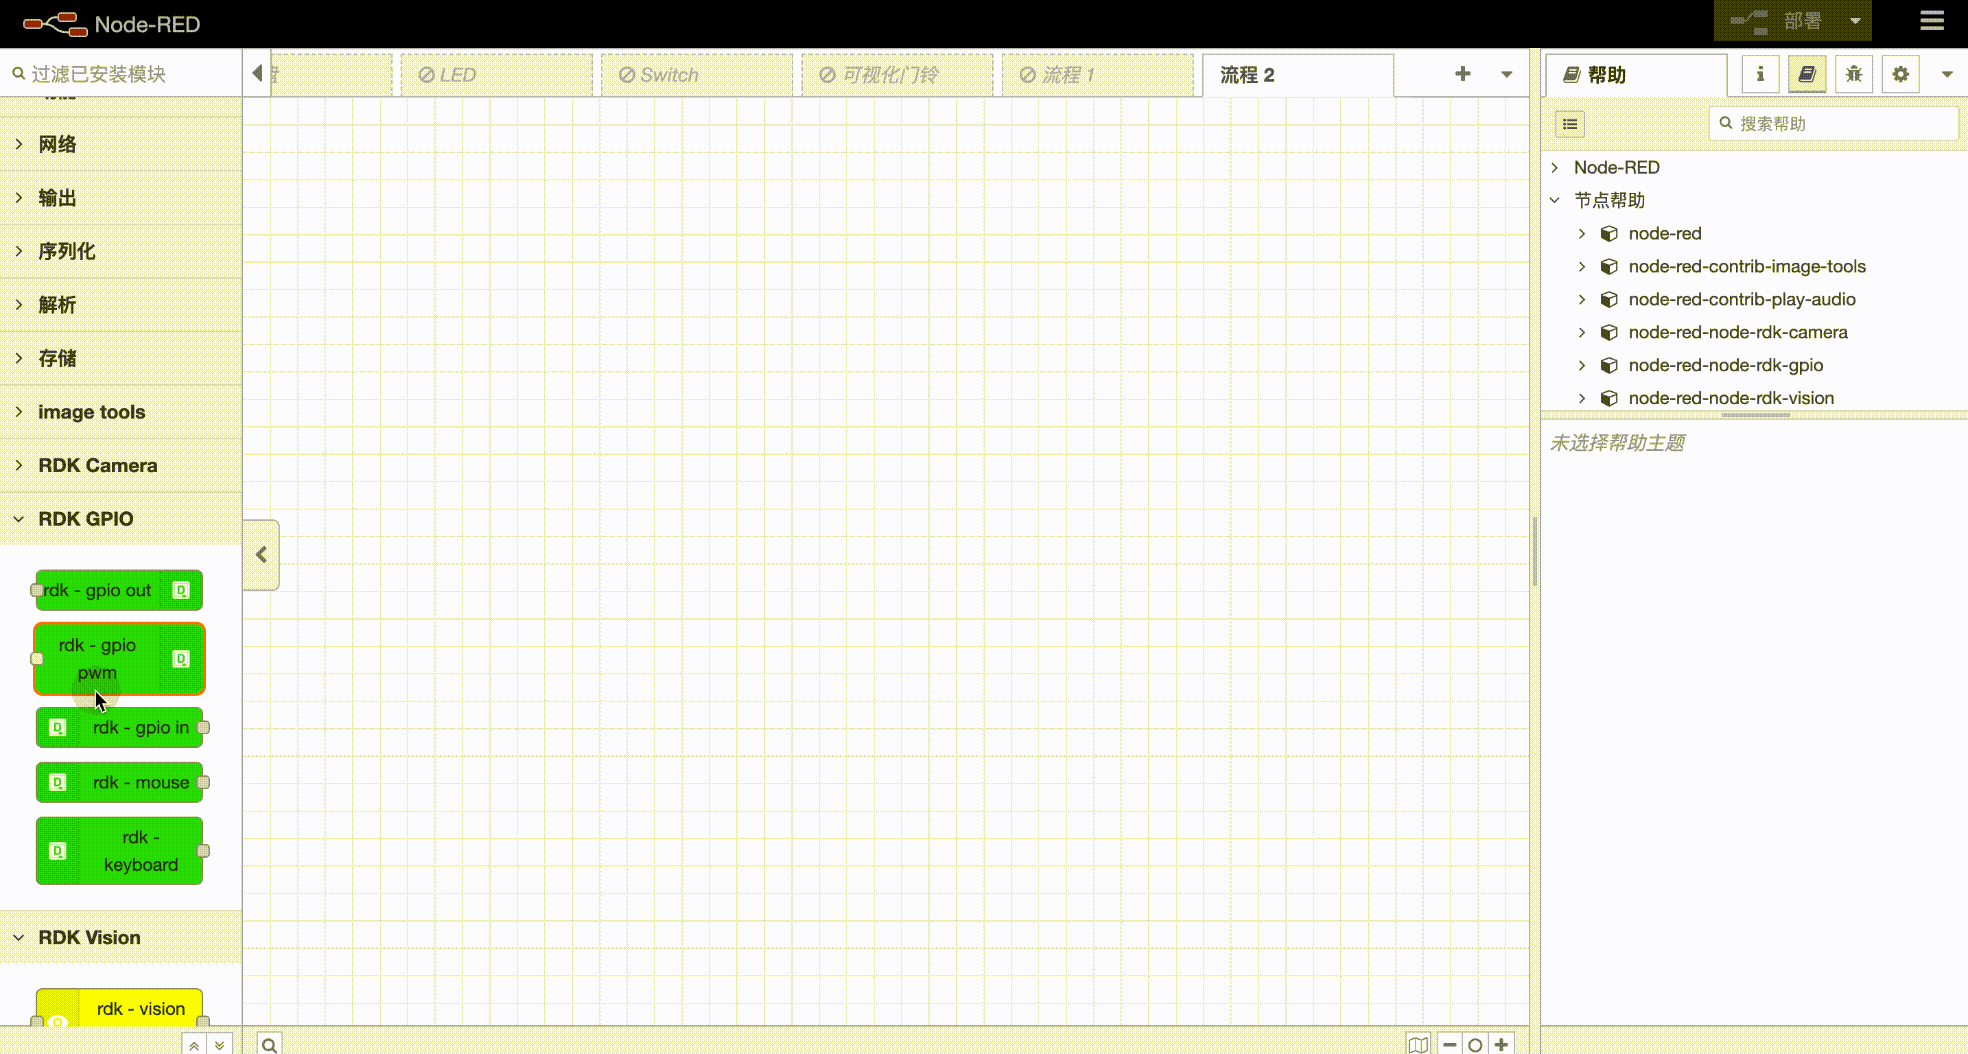The image size is (1968, 1054).
Task: Click the filter installed nodes search box
Action: 121,74
